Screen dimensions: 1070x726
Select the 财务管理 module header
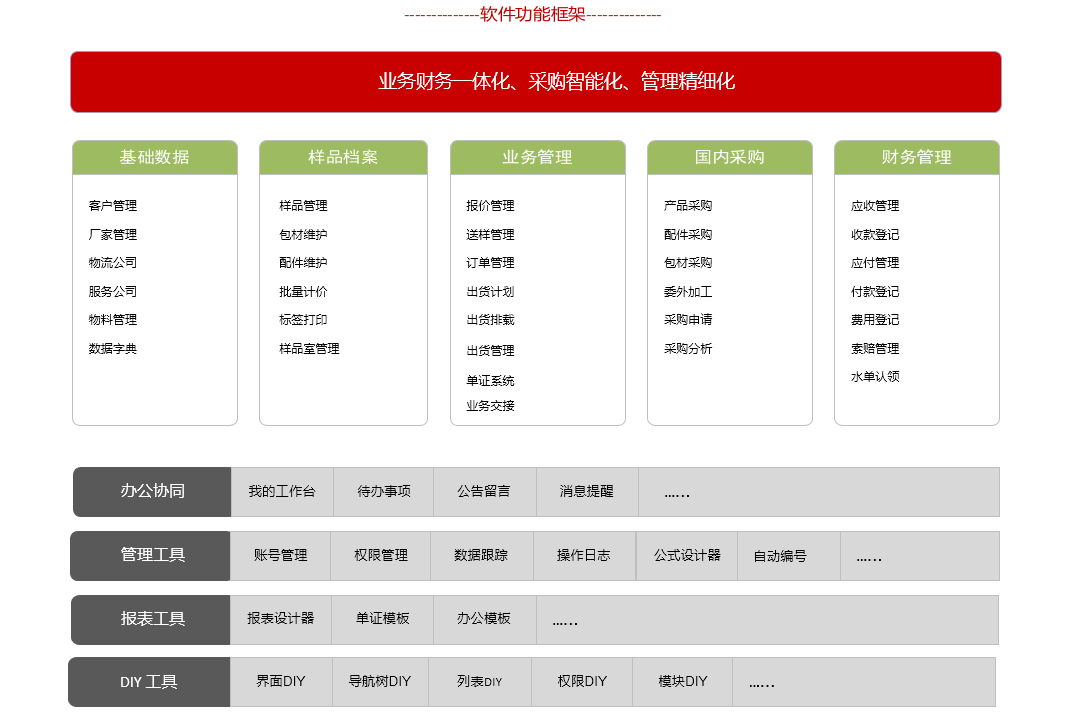pos(916,157)
